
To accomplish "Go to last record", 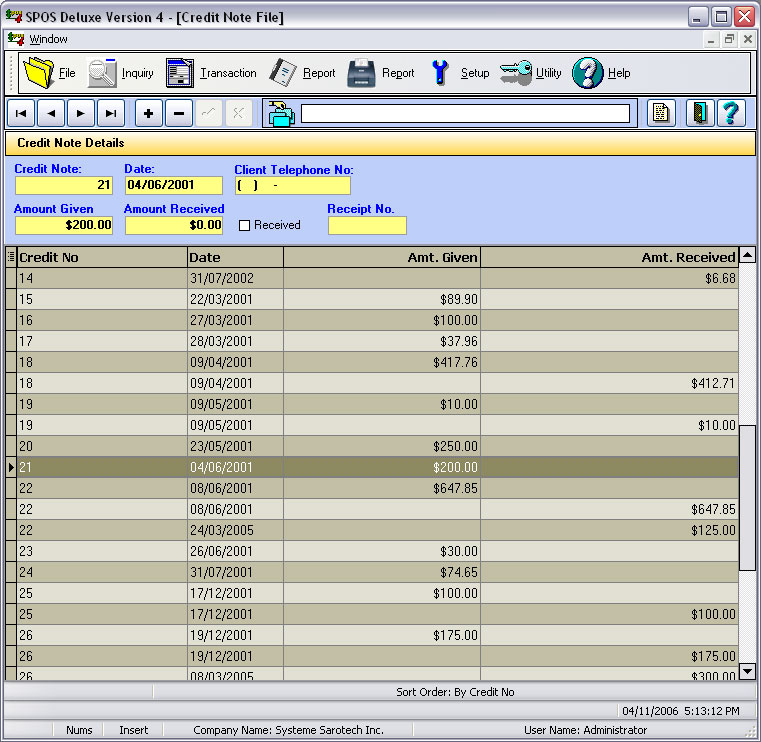I will coord(111,114).
